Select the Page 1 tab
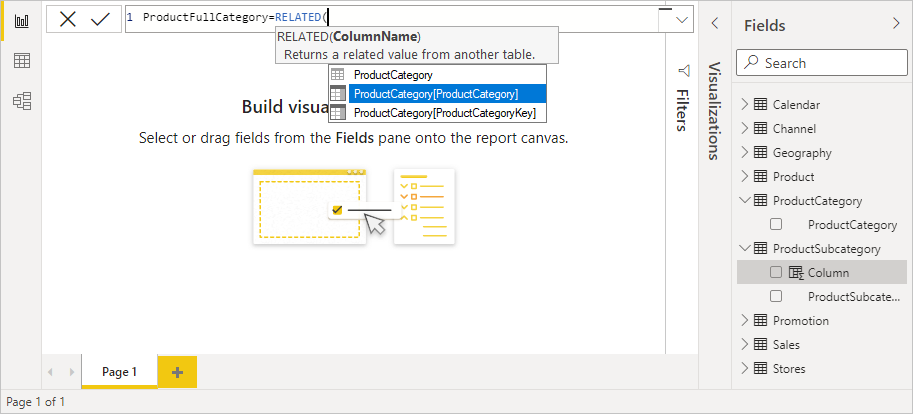The image size is (913, 414). pyautogui.click(x=117, y=372)
